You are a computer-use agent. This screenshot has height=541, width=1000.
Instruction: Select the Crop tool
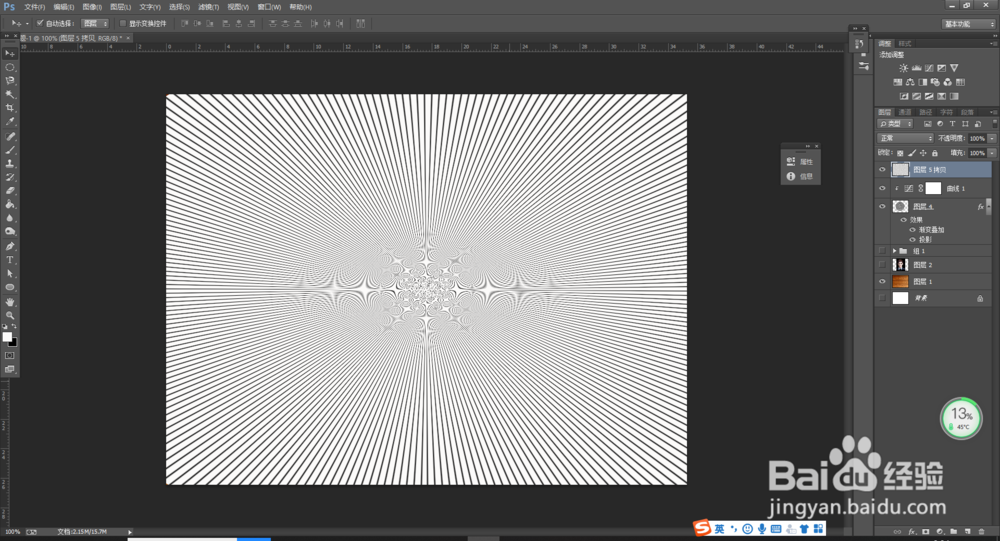pos(10,108)
